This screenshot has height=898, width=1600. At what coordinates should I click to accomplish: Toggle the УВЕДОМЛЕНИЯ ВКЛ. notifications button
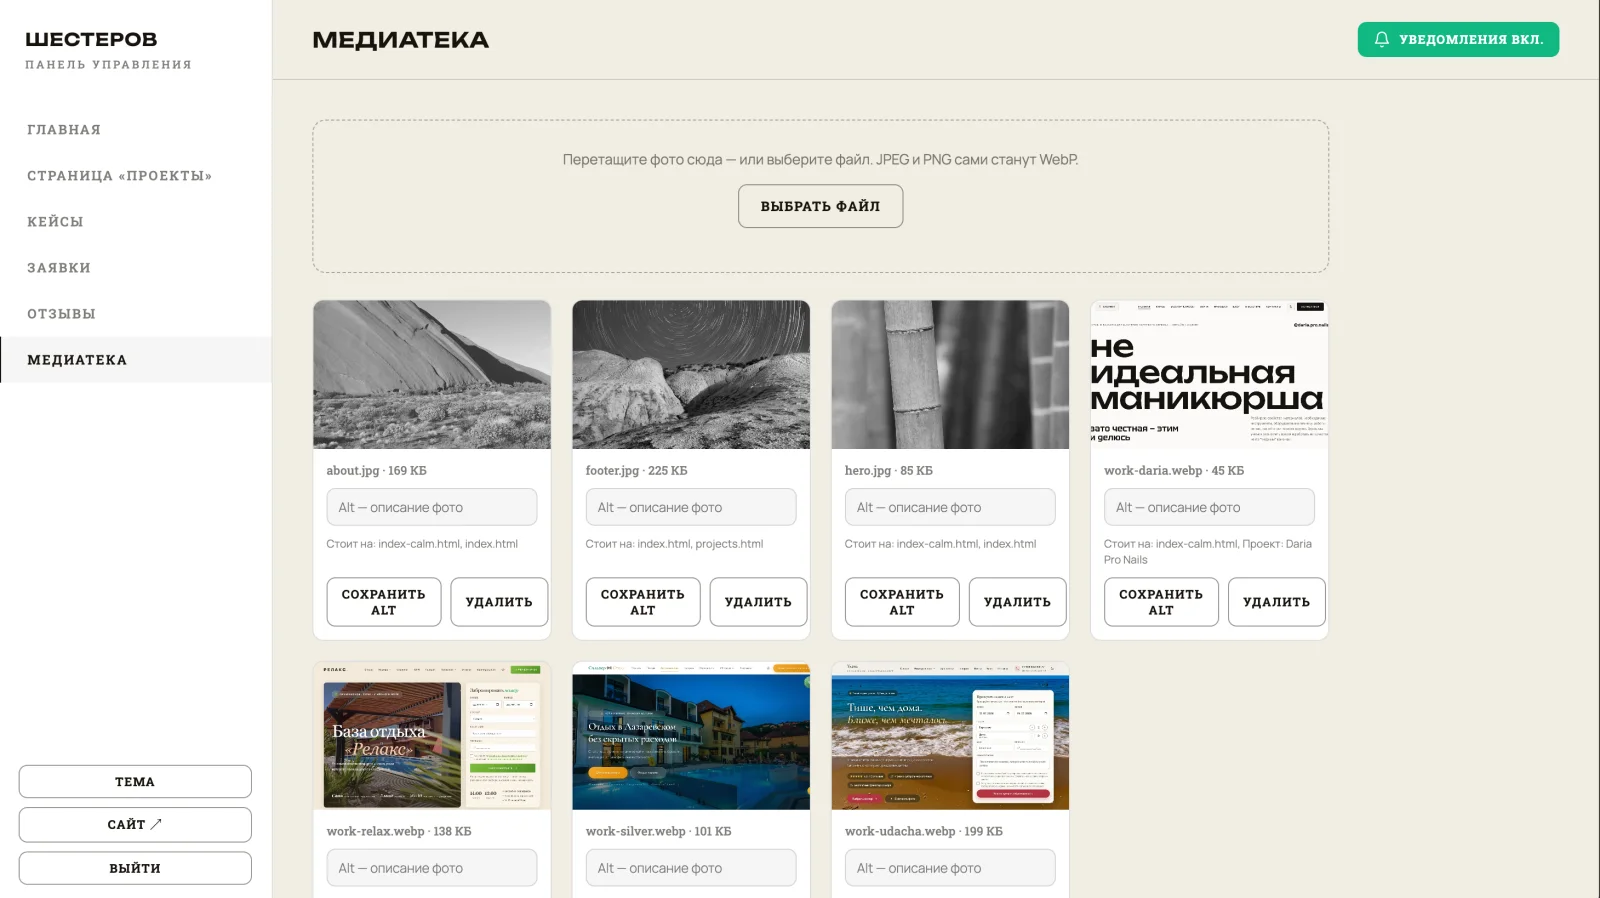click(x=1458, y=39)
